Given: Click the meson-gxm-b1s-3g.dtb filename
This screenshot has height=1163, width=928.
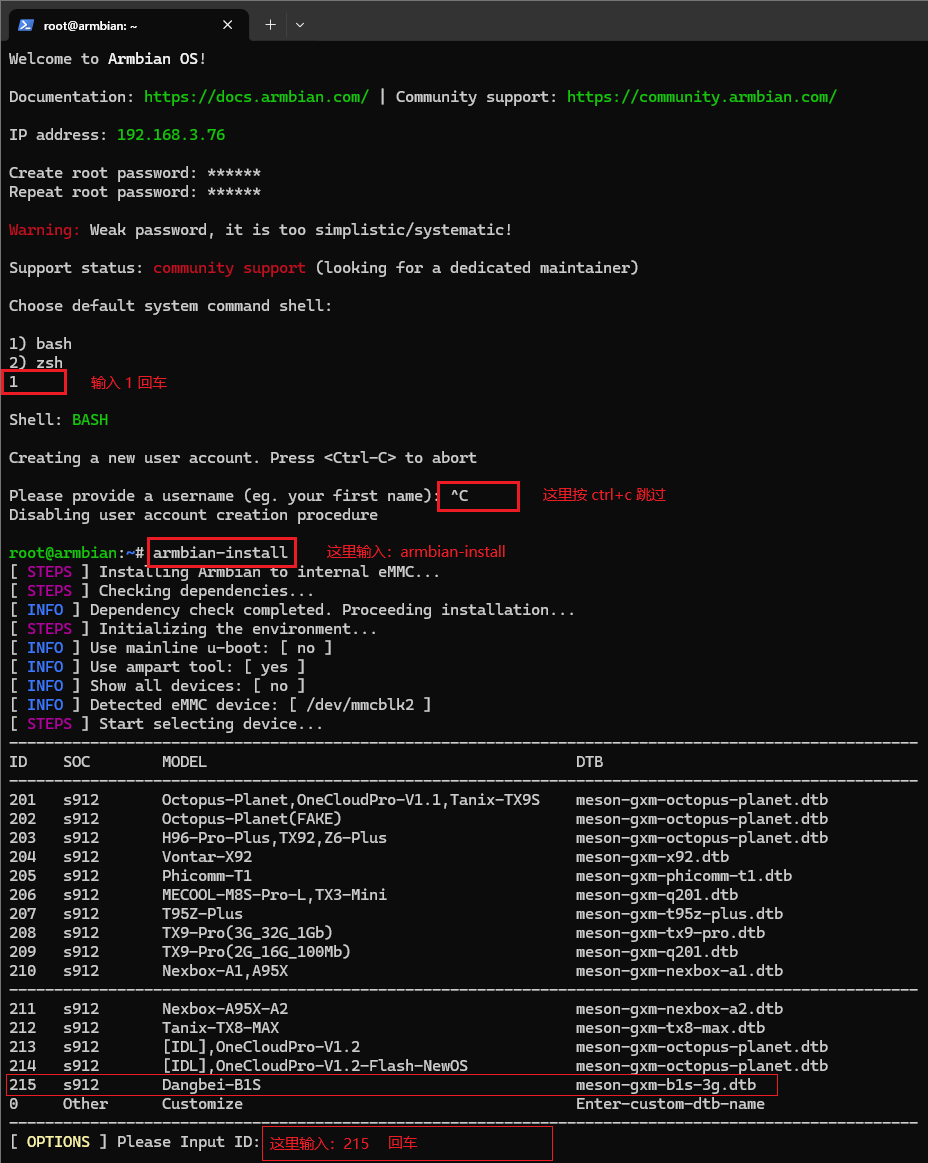Looking at the screenshot, I should click(665, 1085).
